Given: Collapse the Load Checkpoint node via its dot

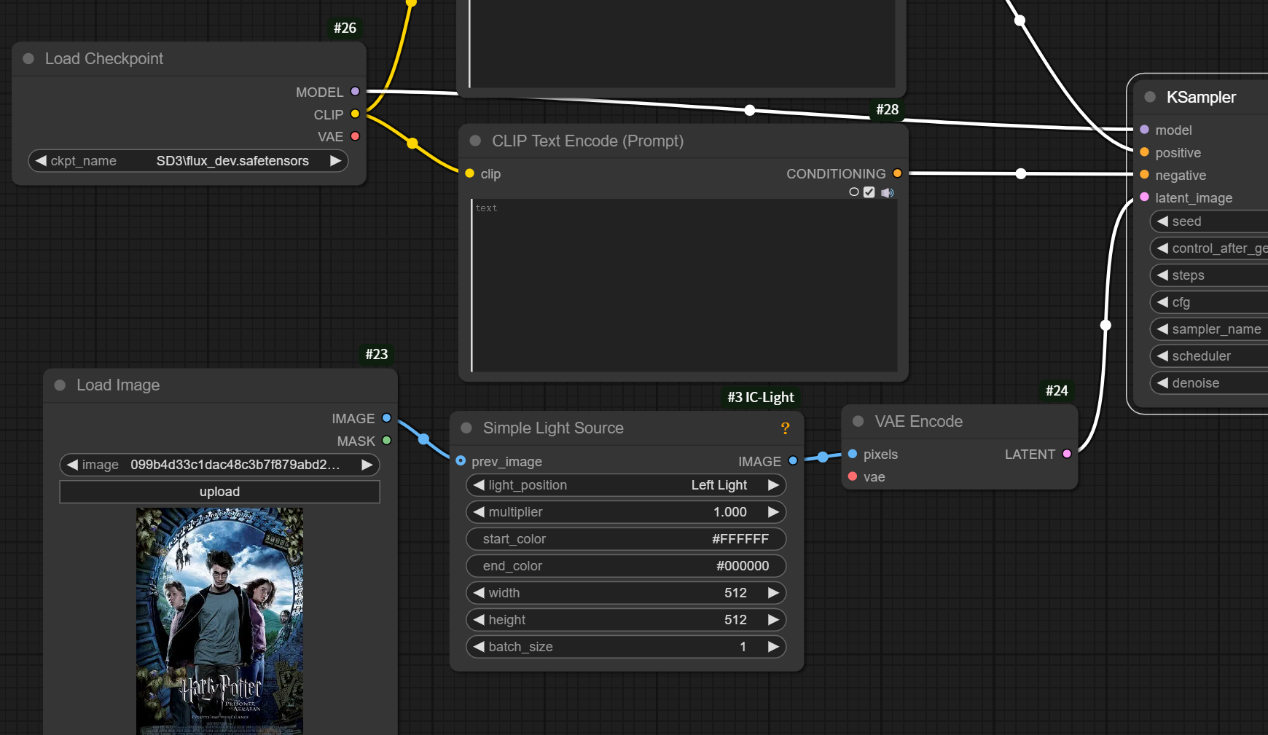Looking at the screenshot, I should (x=28, y=59).
